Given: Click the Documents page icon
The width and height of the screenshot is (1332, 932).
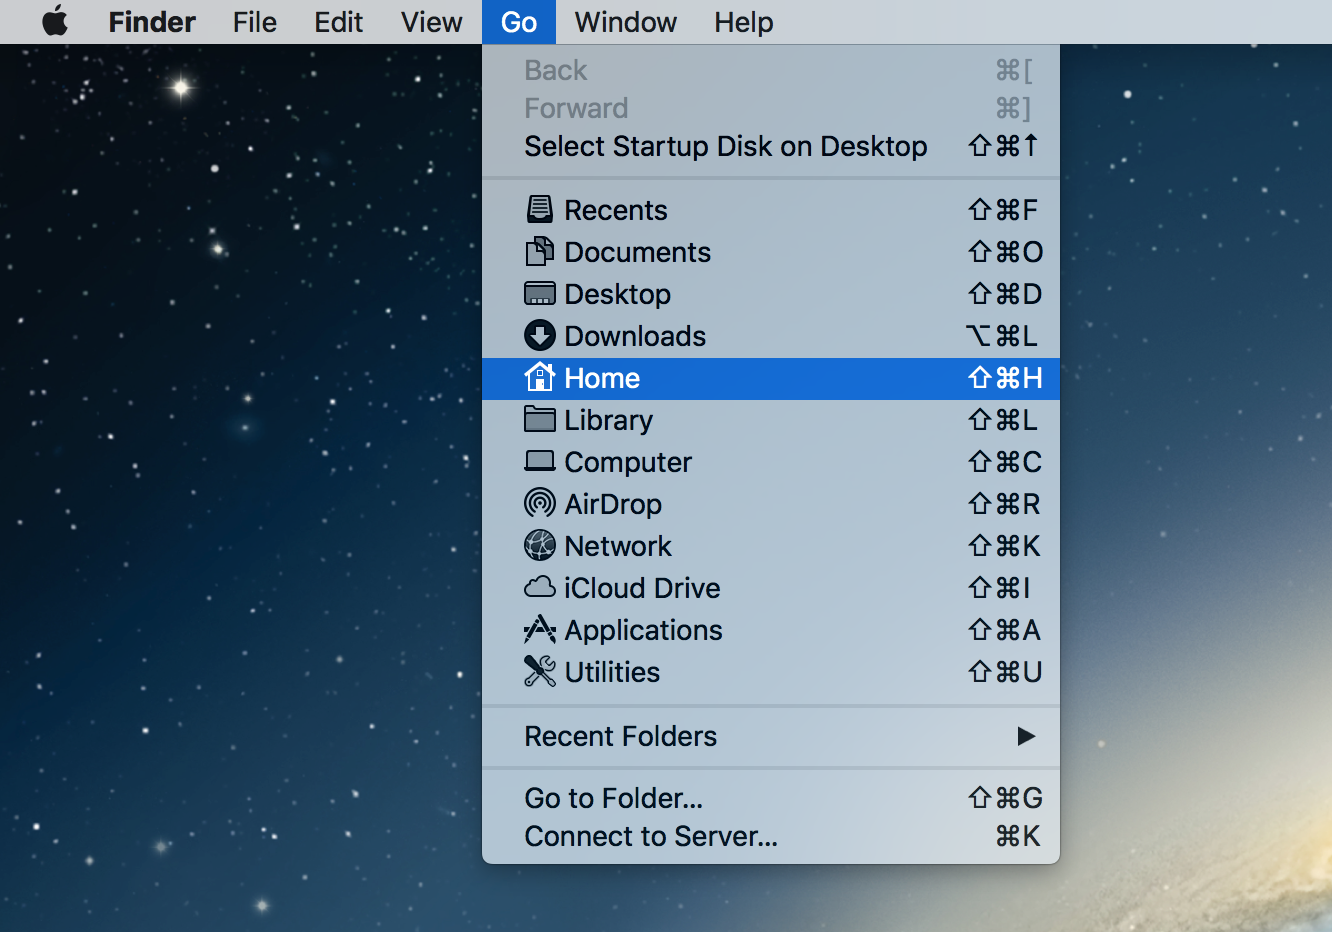Looking at the screenshot, I should point(540,252).
